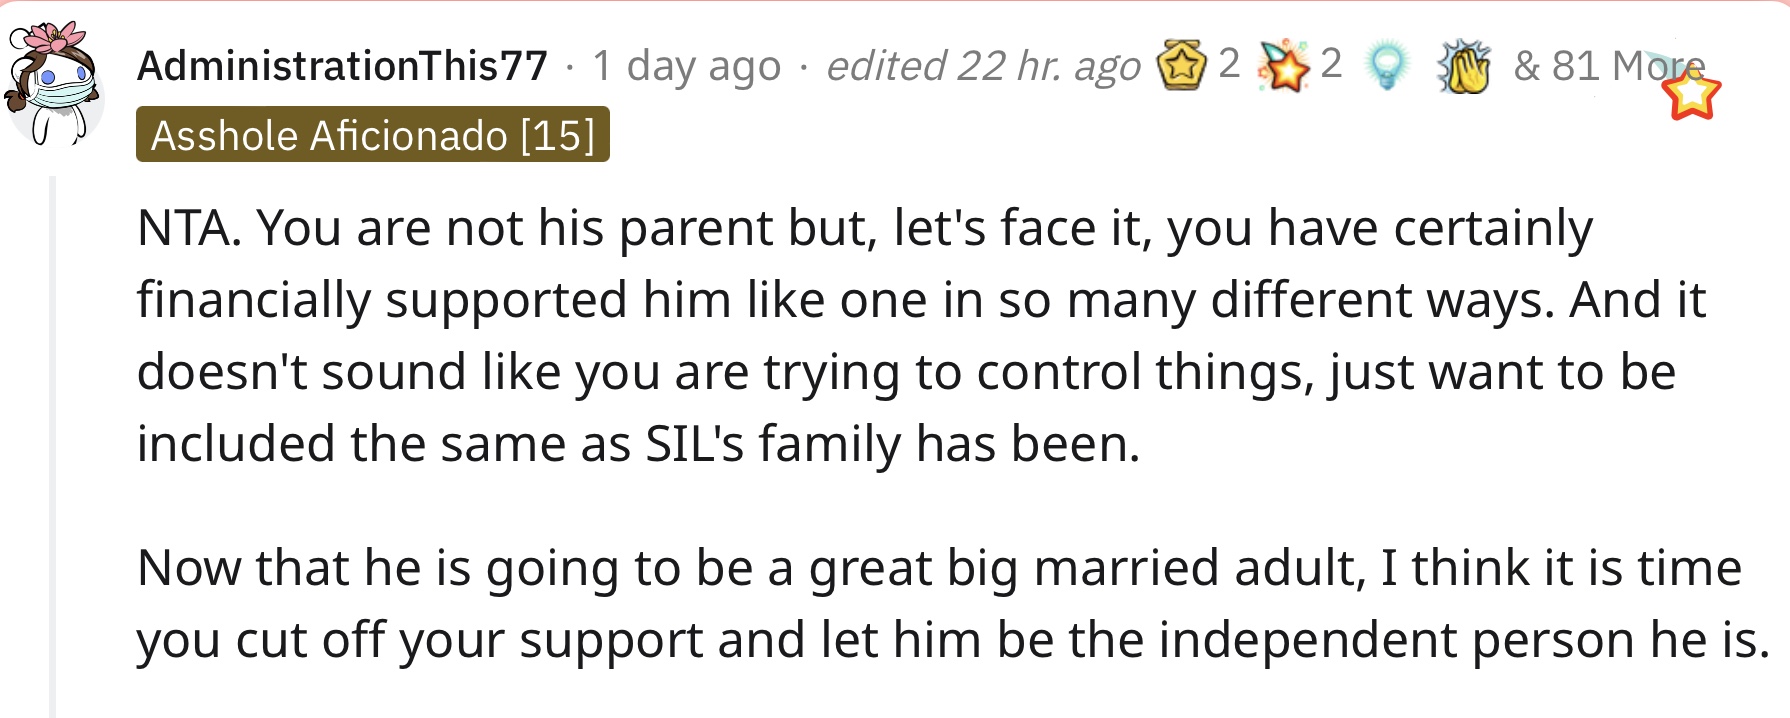The width and height of the screenshot is (1790, 718).
Task: Select the "Asshole Aficionado [15]" flair badge
Action: click(373, 134)
